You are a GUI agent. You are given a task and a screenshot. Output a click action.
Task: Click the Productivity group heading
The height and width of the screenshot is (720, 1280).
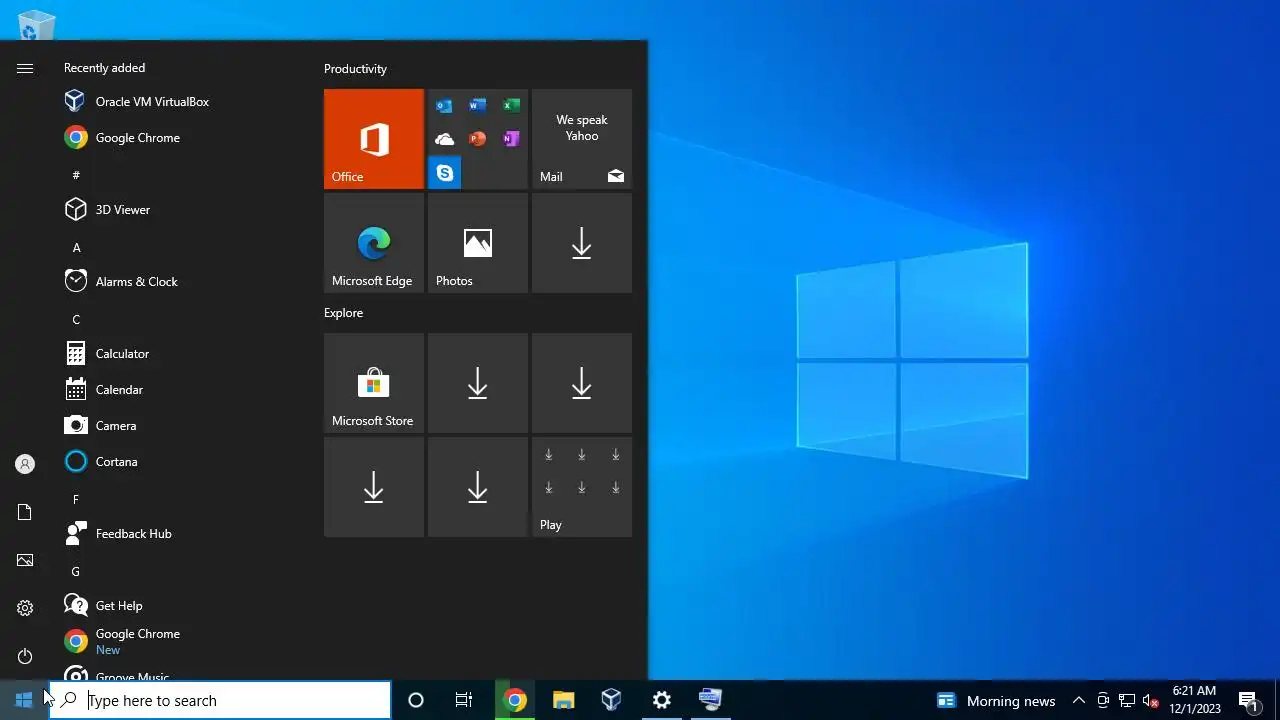355,69
